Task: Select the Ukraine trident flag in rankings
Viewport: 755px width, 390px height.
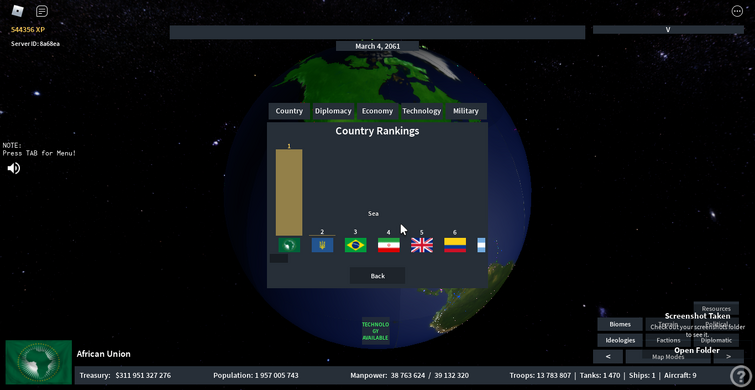Action: 322,245
